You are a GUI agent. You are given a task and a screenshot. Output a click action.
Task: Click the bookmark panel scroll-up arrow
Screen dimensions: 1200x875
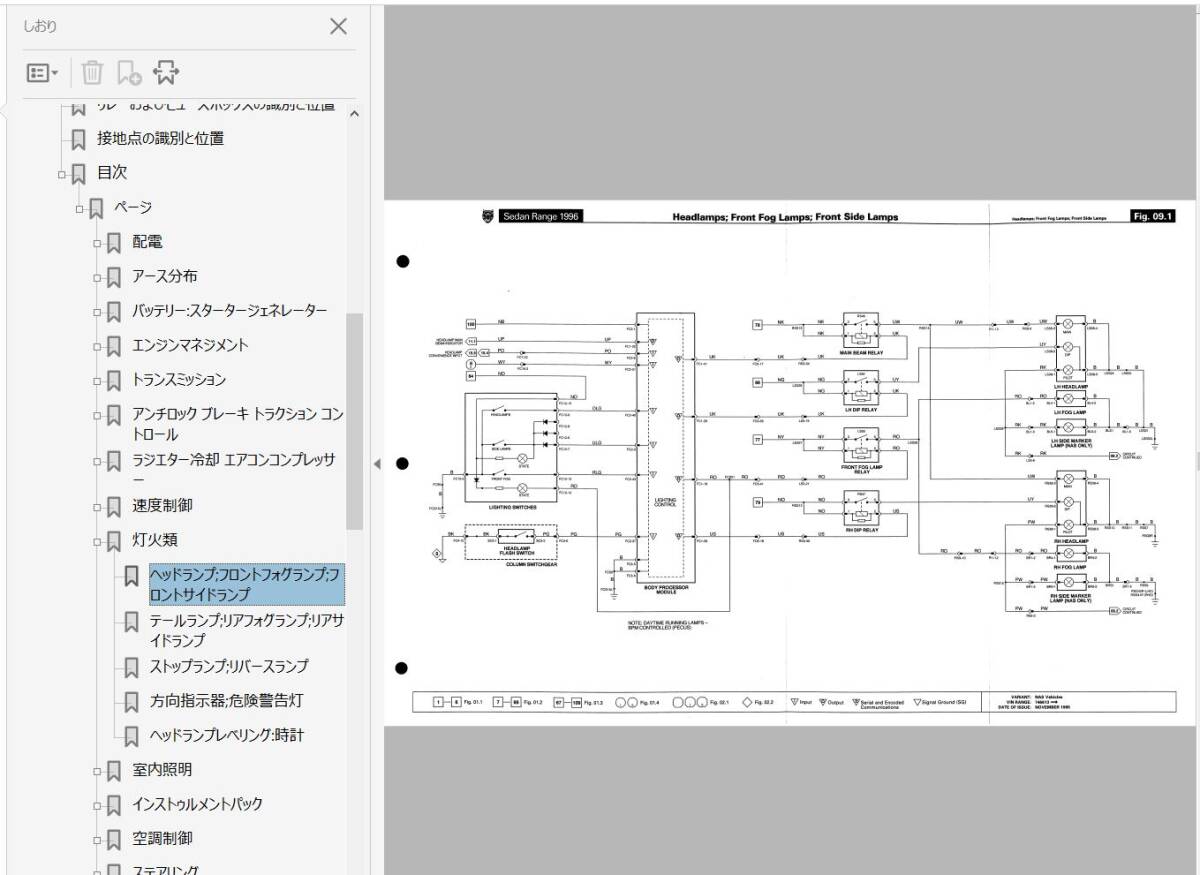point(354,114)
